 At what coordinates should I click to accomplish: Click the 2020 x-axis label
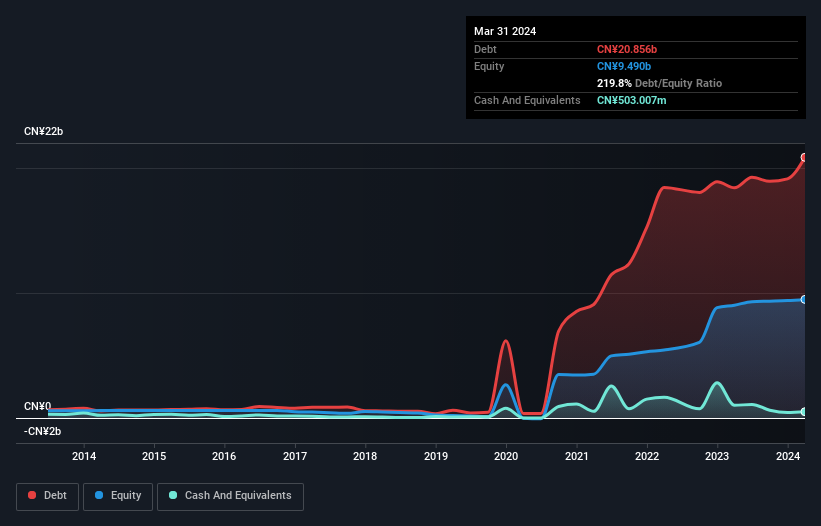click(506, 456)
